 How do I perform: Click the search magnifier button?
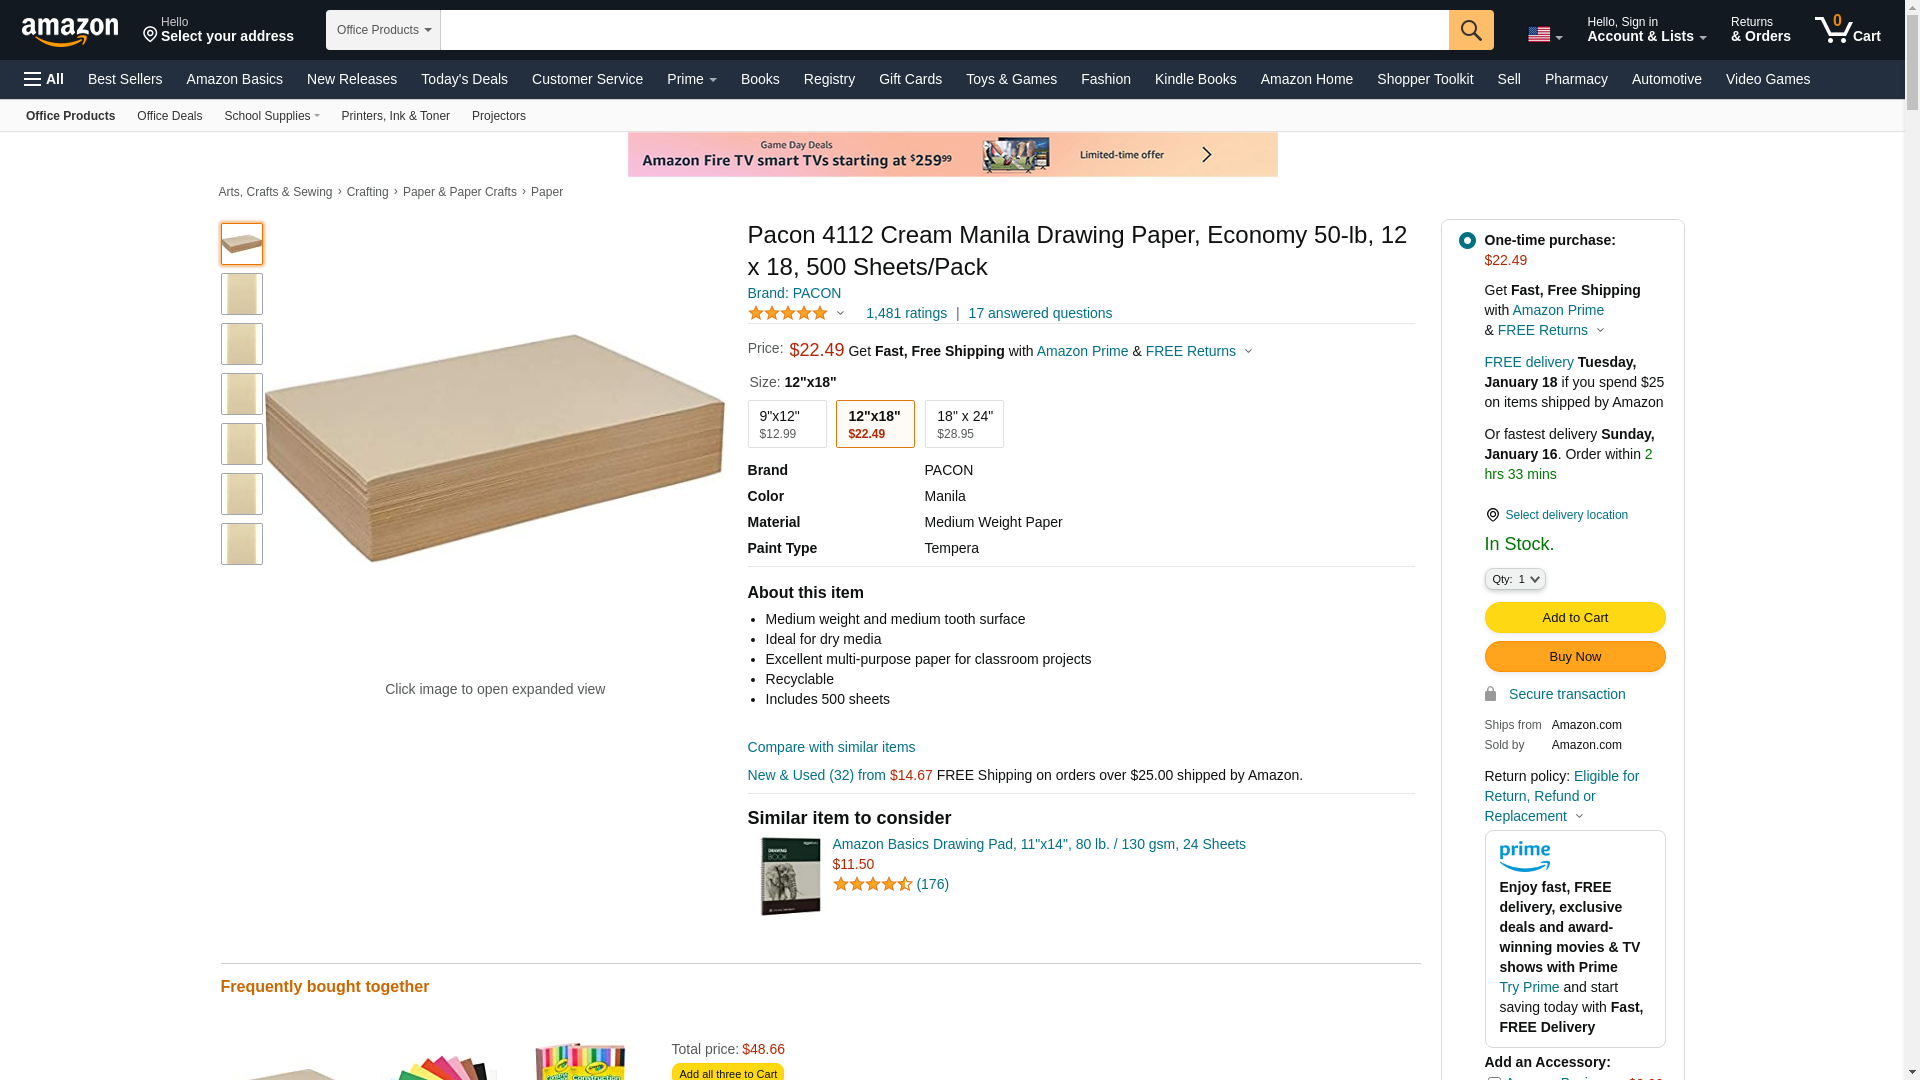pyautogui.click(x=1471, y=30)
